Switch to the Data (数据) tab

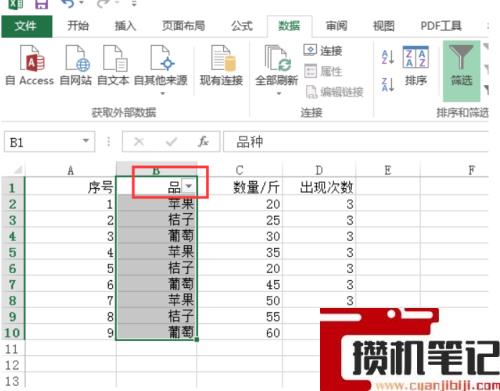pos(289,26)
